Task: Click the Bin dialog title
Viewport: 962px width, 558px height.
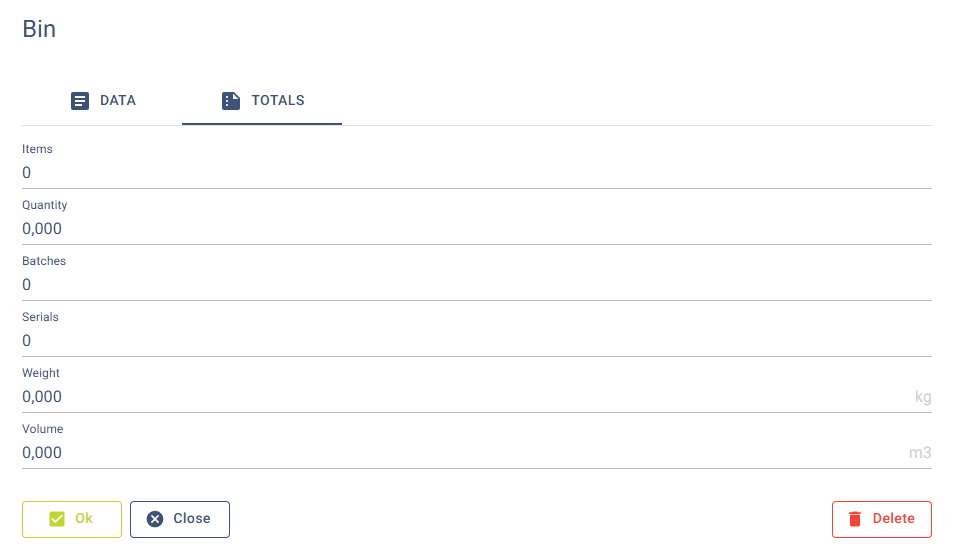Action: click(x=39, y=29)
